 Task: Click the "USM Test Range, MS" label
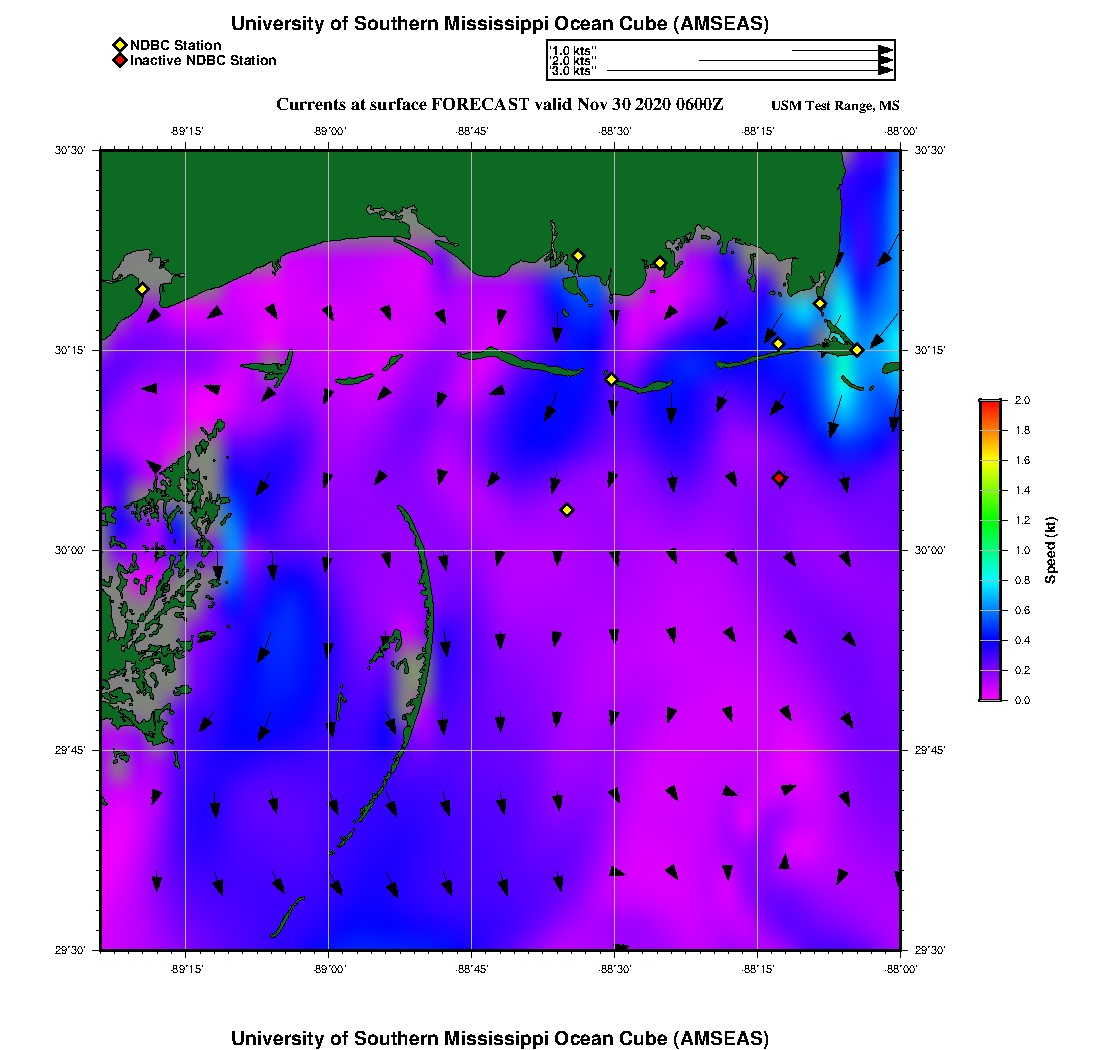click(835, 106)
